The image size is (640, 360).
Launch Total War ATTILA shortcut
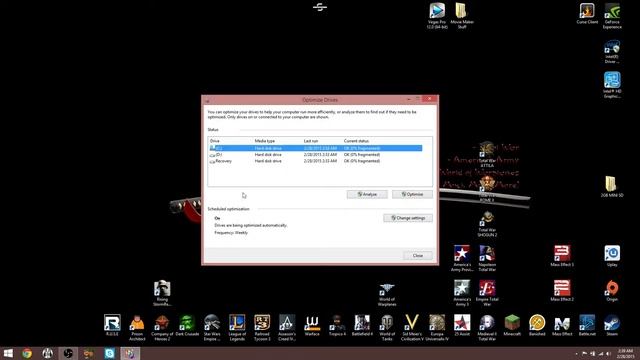point(487,154)
